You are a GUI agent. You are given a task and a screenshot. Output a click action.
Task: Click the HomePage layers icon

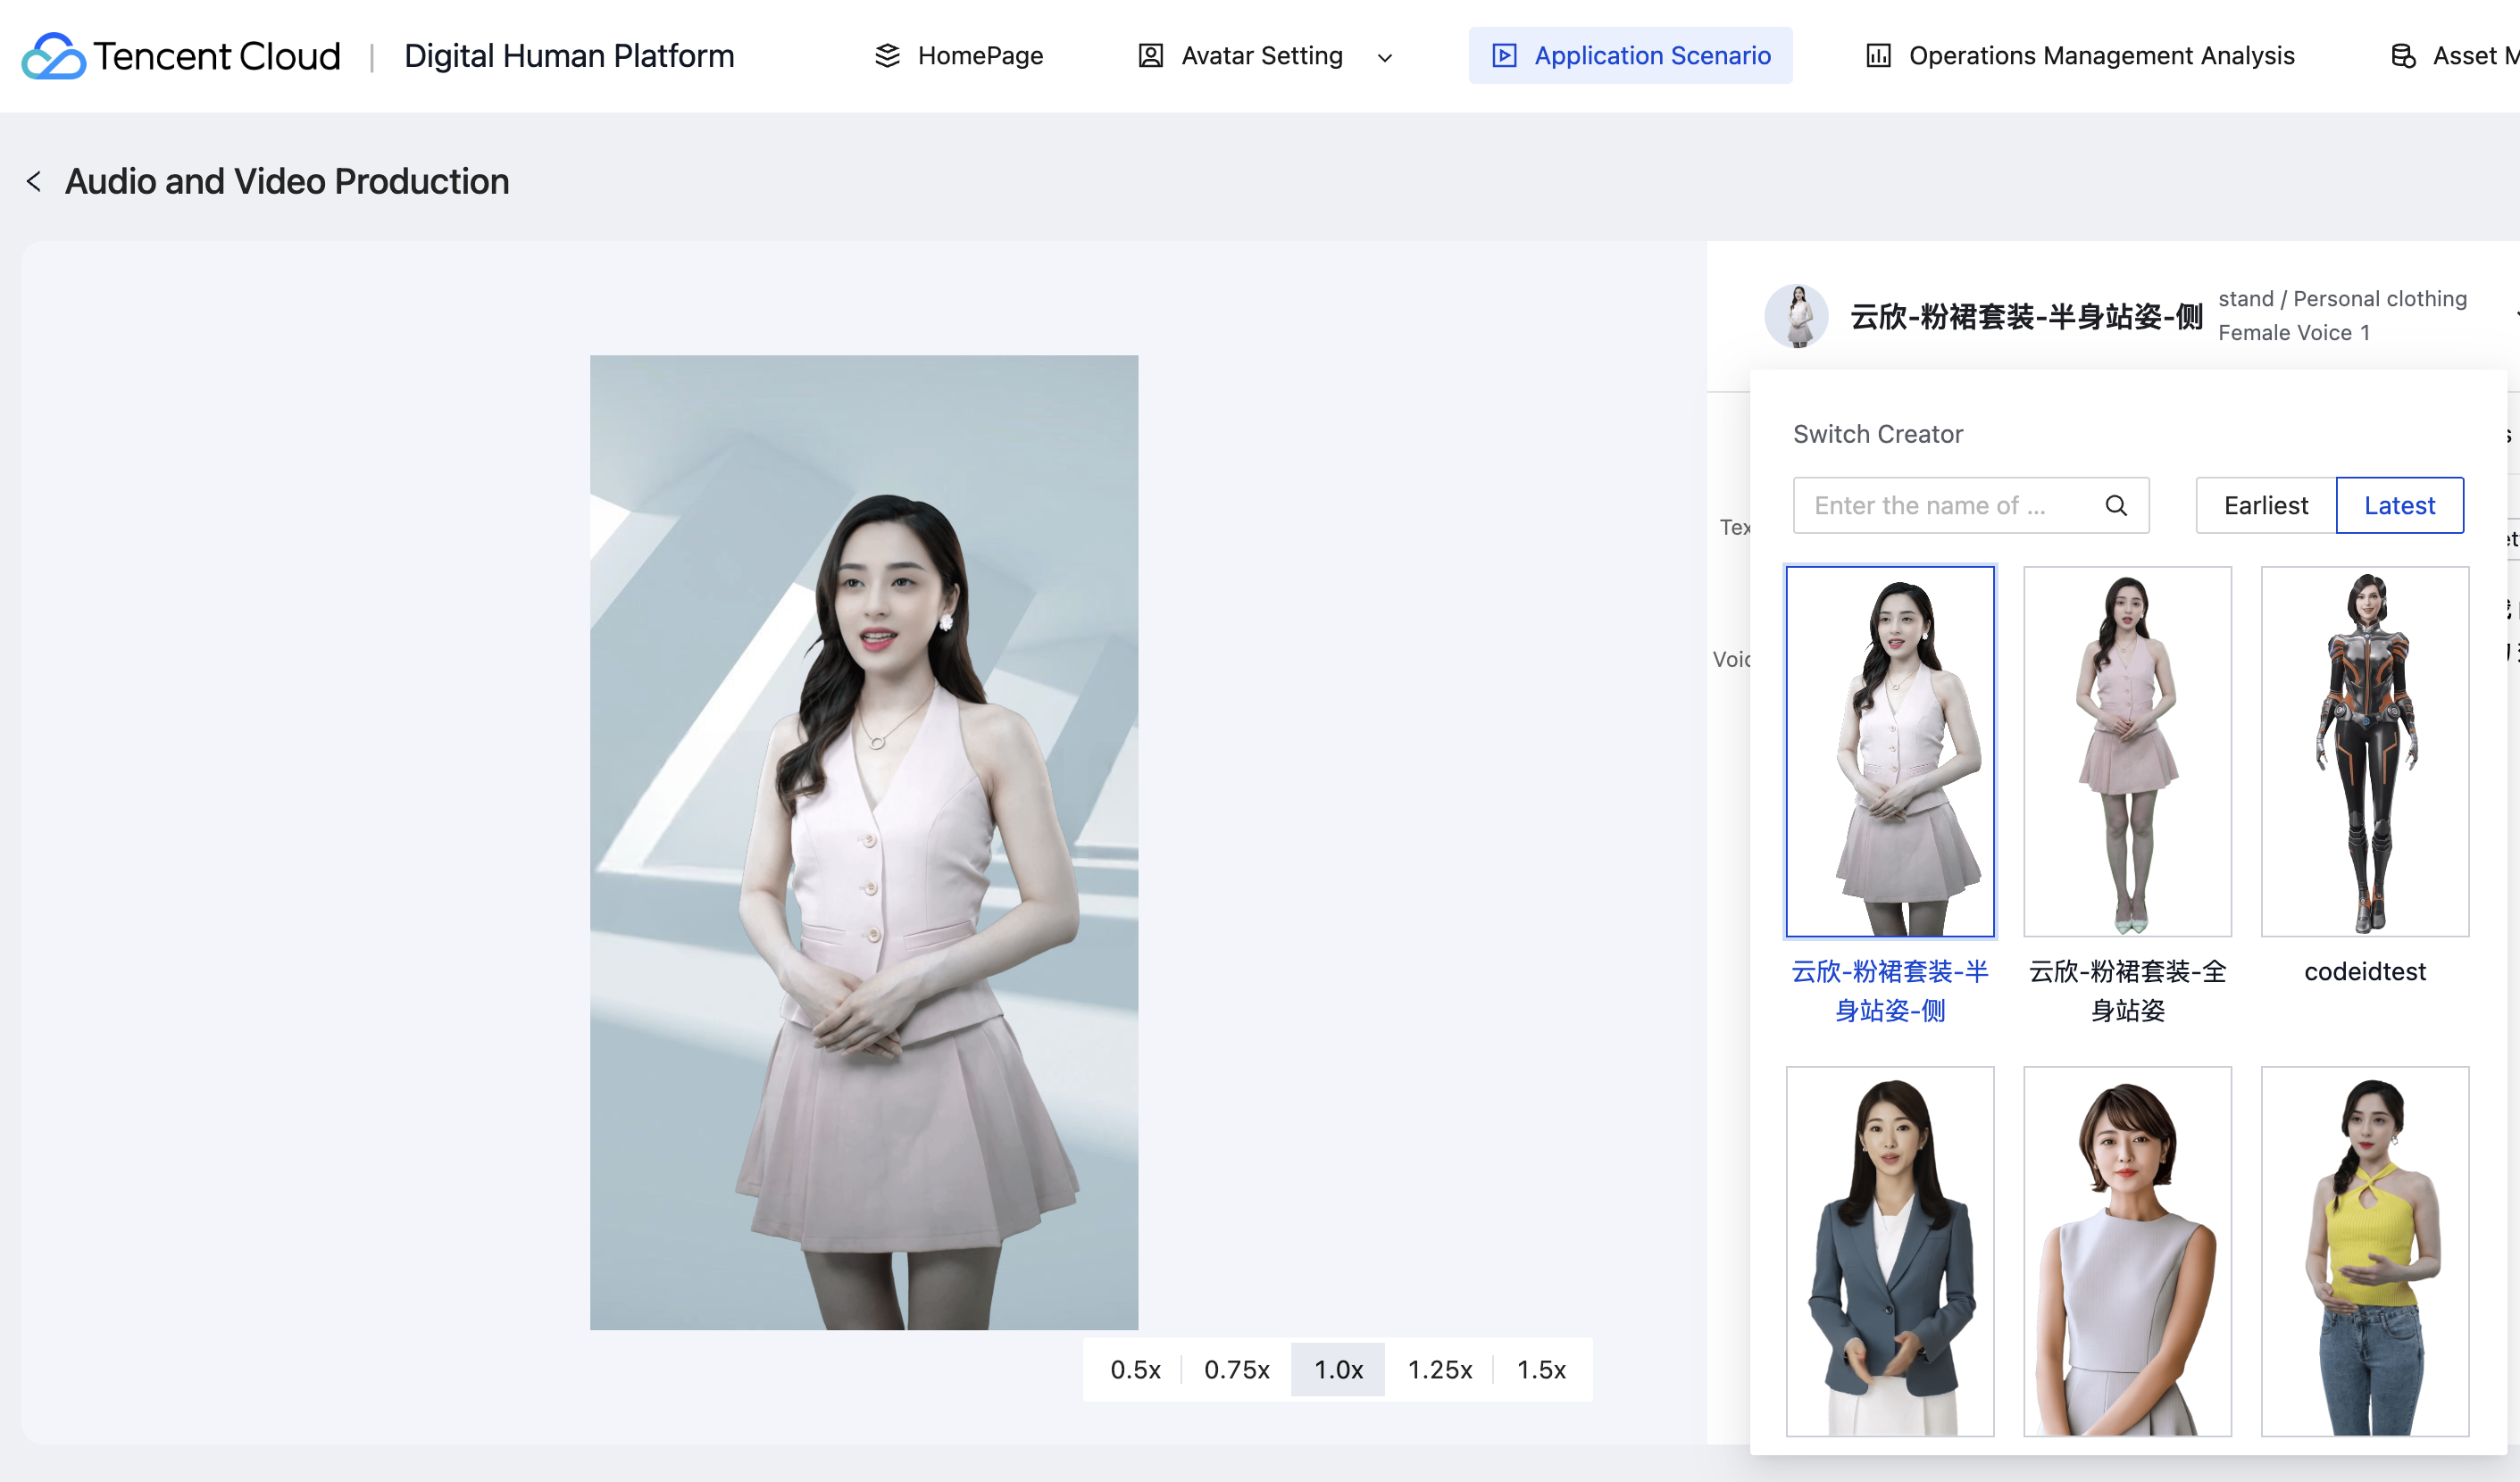point(887,56)
